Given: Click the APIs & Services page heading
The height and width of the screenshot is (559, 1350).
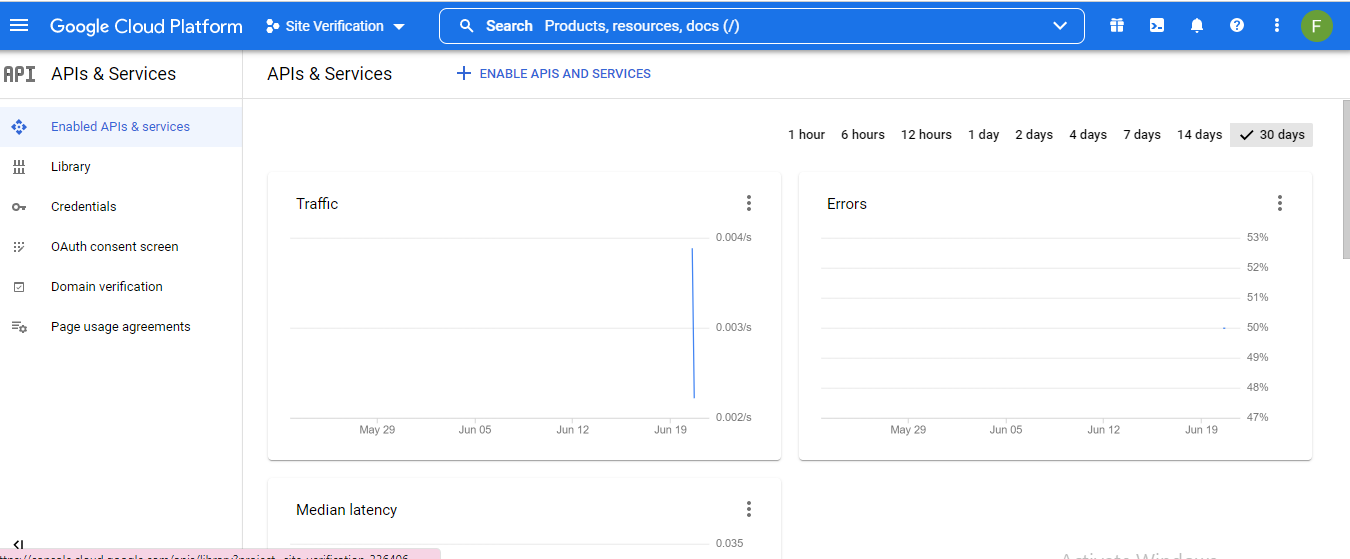Looking at the screenshot, I should point(329,74).
